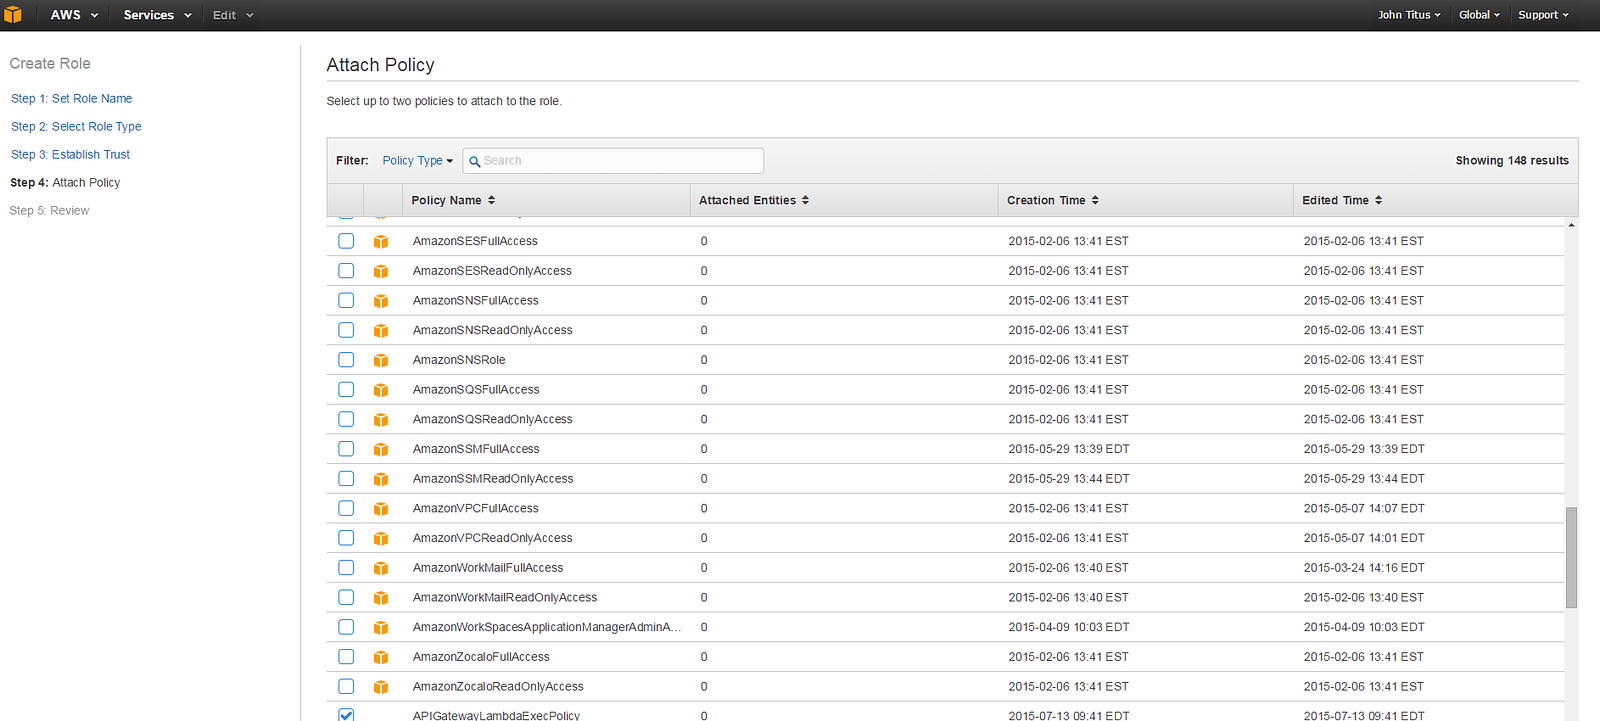This screenshot has height=721, width=1600.
Task: Click the policy icon beside AmazonSNSFullAccess
Action: (x=381, y=301)
